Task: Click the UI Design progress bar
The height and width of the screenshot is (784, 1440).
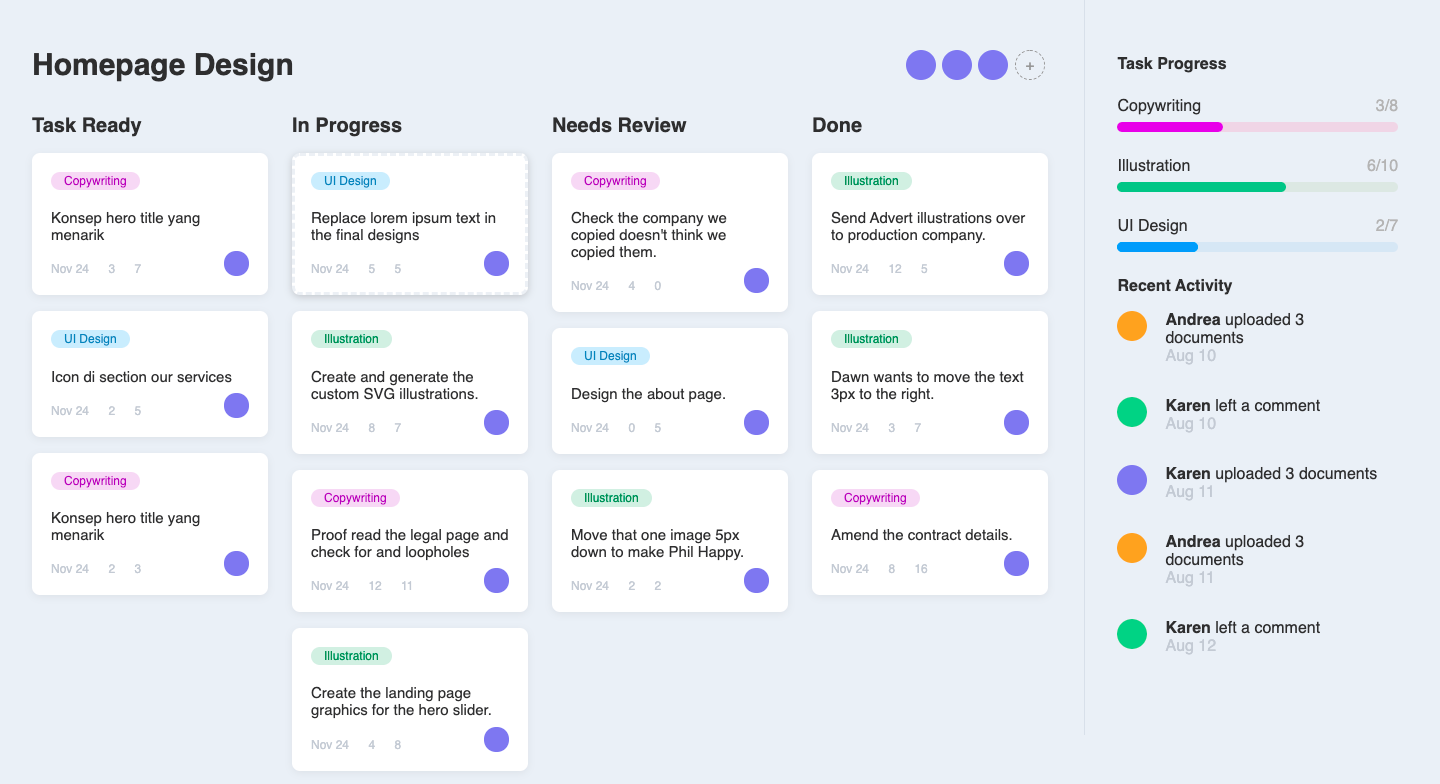Action: (1257, 247)
